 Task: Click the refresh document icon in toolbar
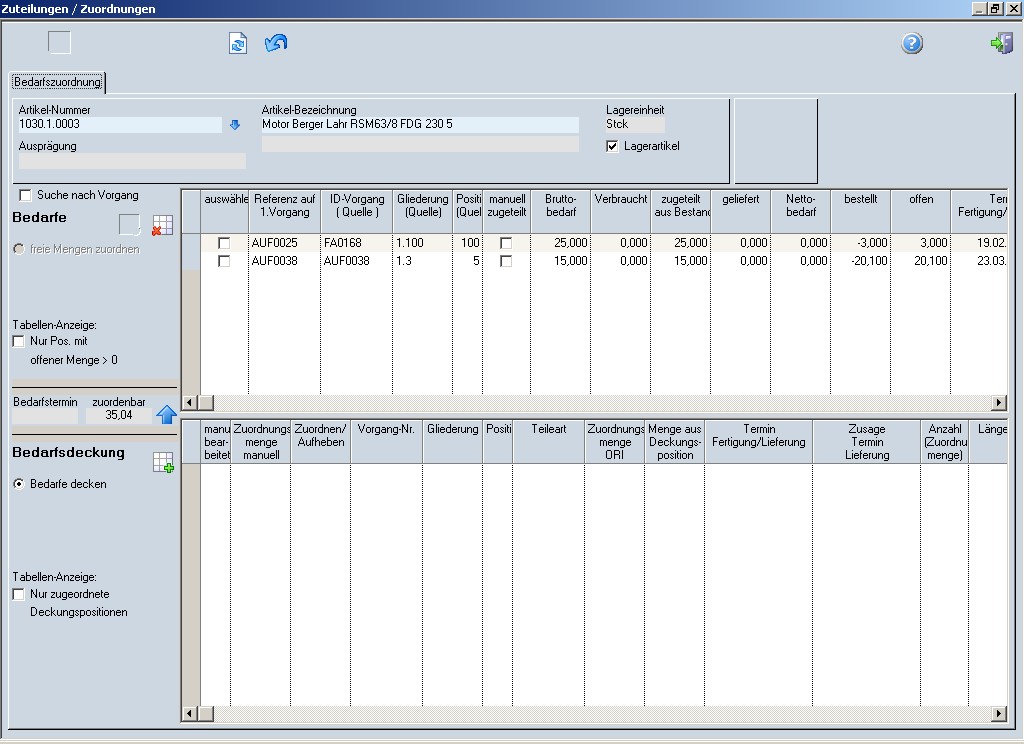238,43
